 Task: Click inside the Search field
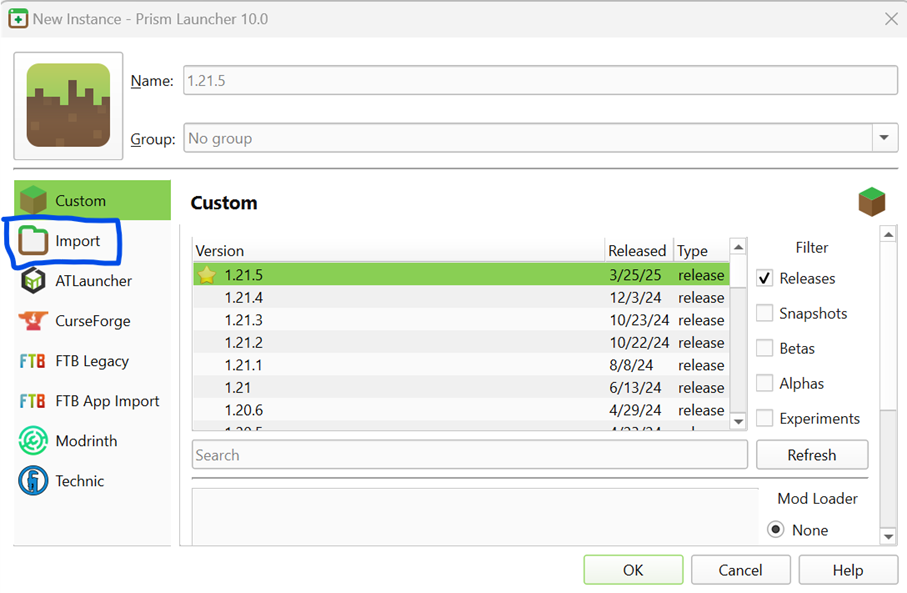point(400,454)
